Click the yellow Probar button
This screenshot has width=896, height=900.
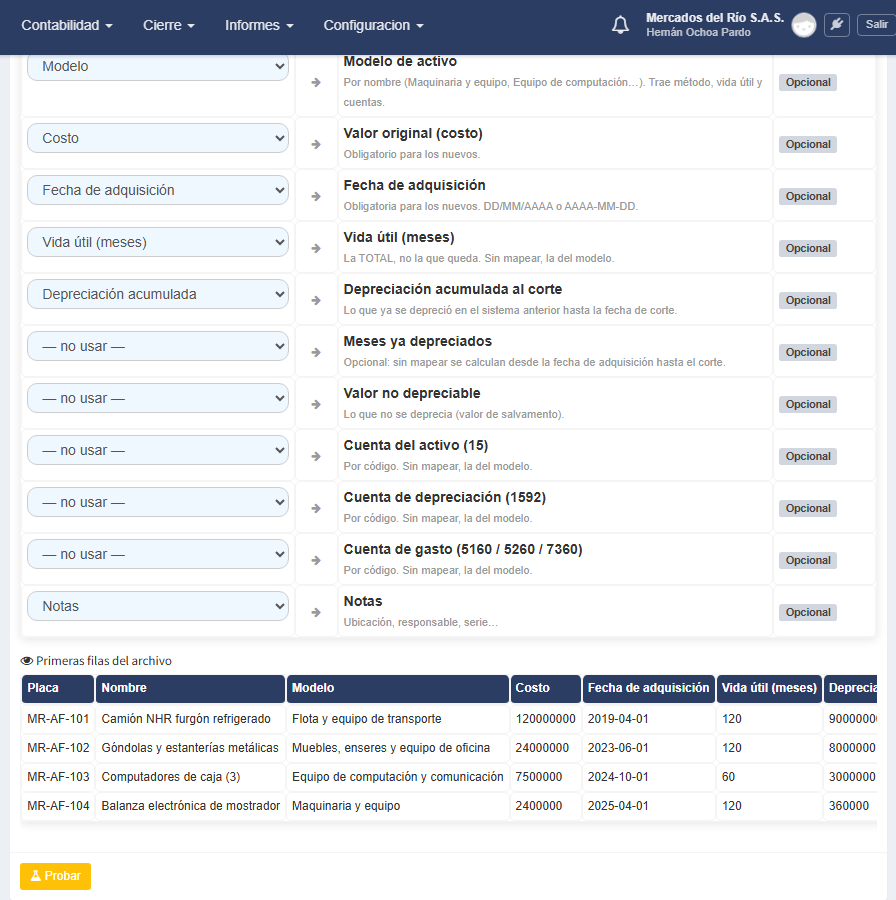pyautogui.click(x=56, y=876)
